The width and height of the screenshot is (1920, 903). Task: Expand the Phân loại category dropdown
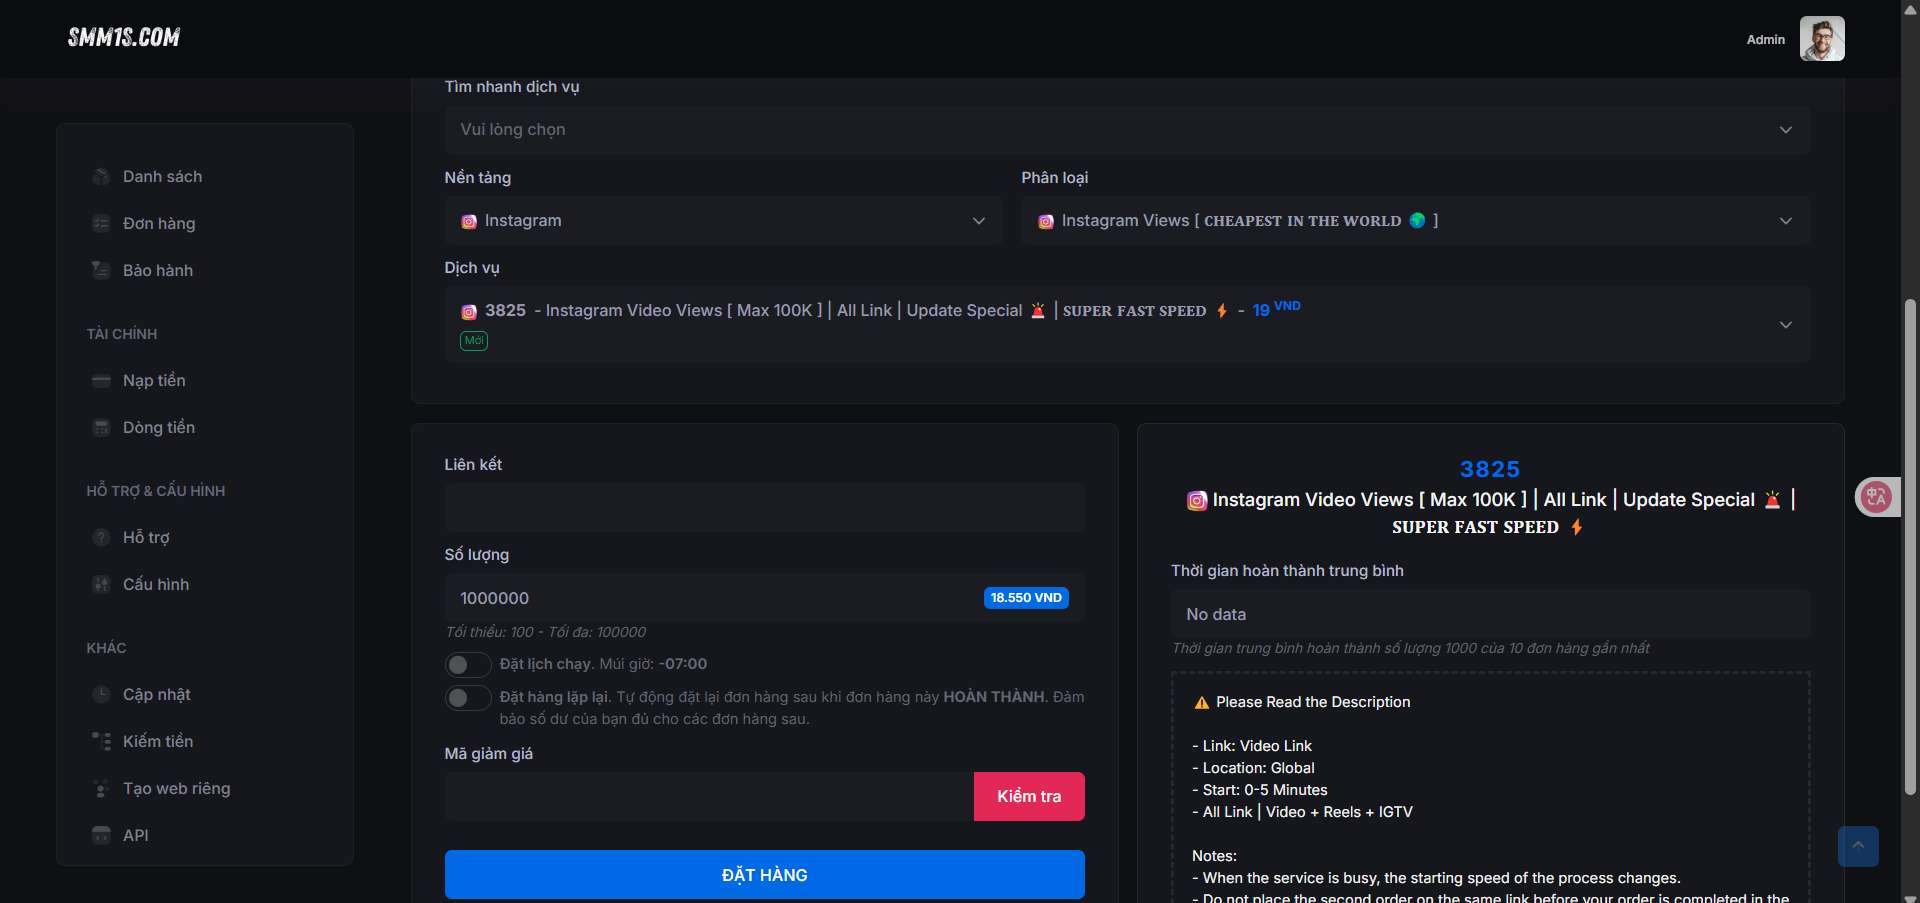click(x=1415, y=221)
